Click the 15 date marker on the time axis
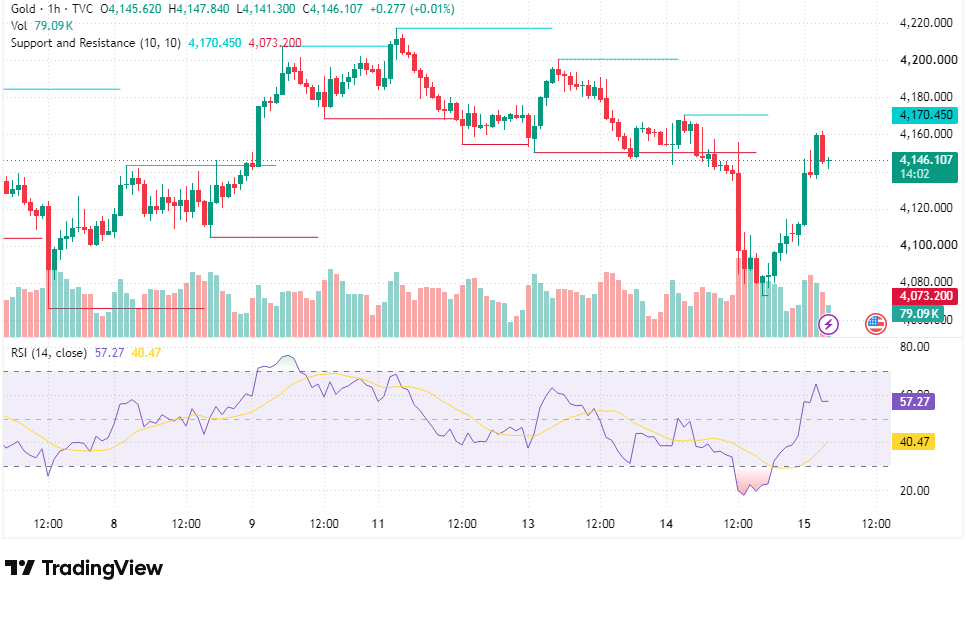 [804, 524]
